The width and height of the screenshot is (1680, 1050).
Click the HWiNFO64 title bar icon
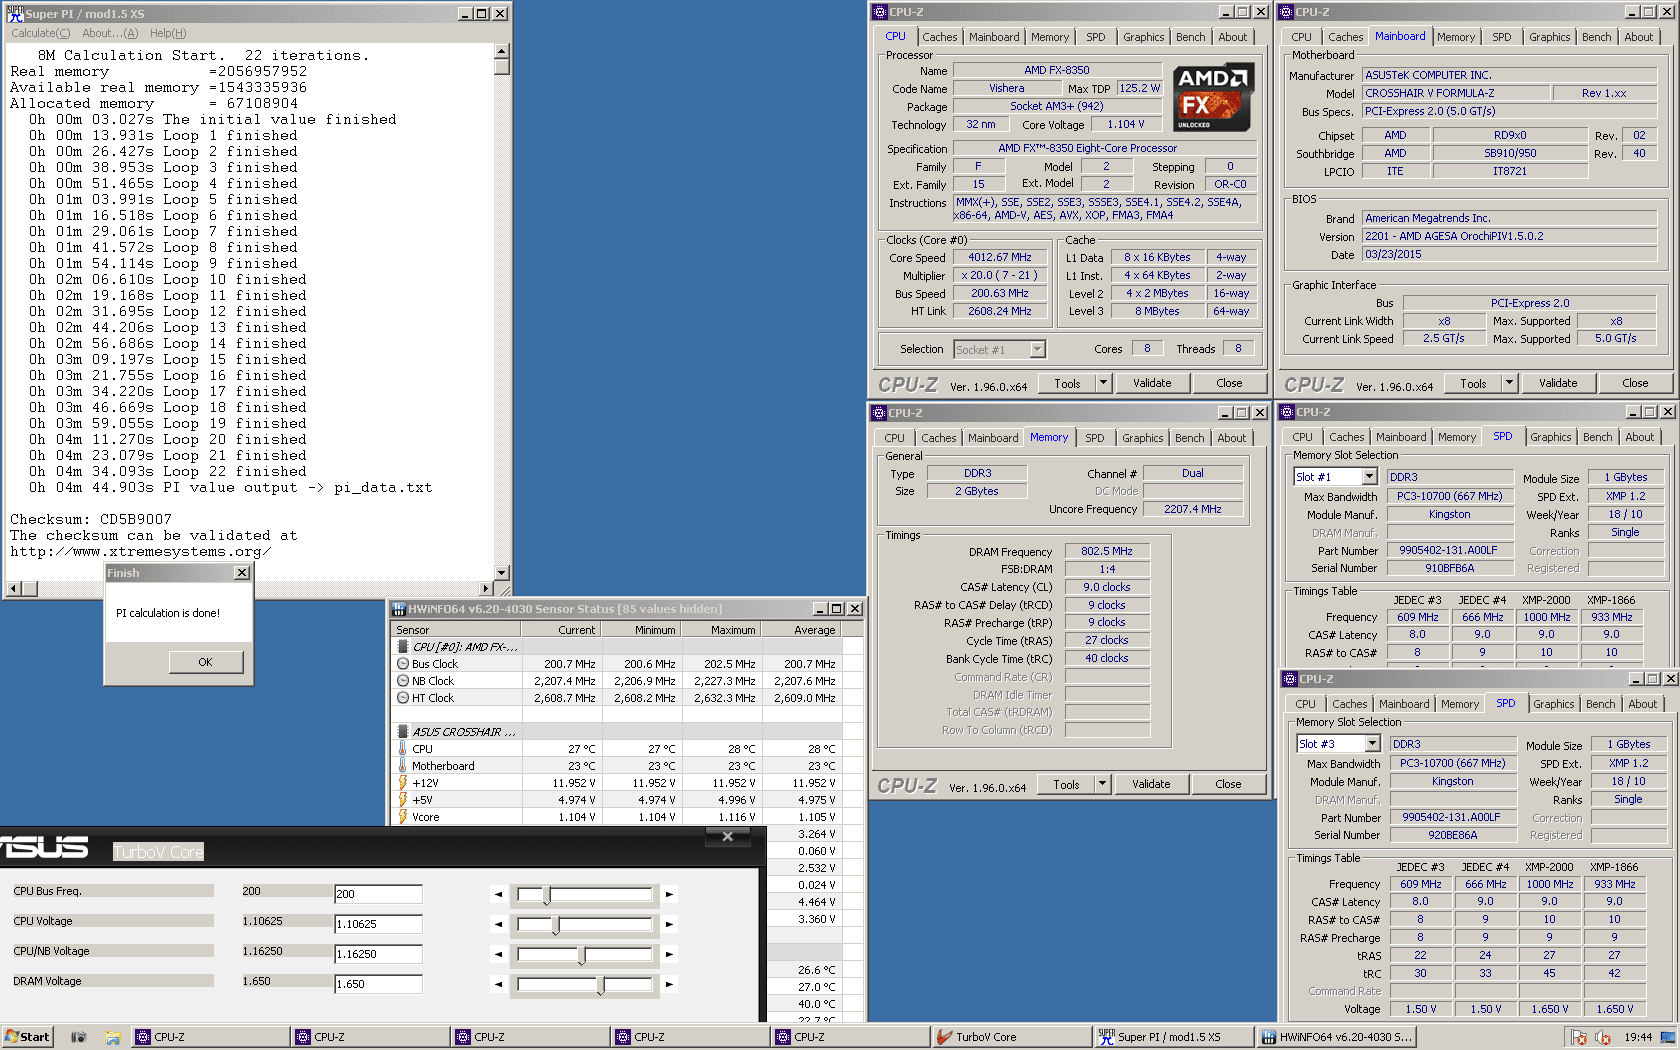(399, 609)
